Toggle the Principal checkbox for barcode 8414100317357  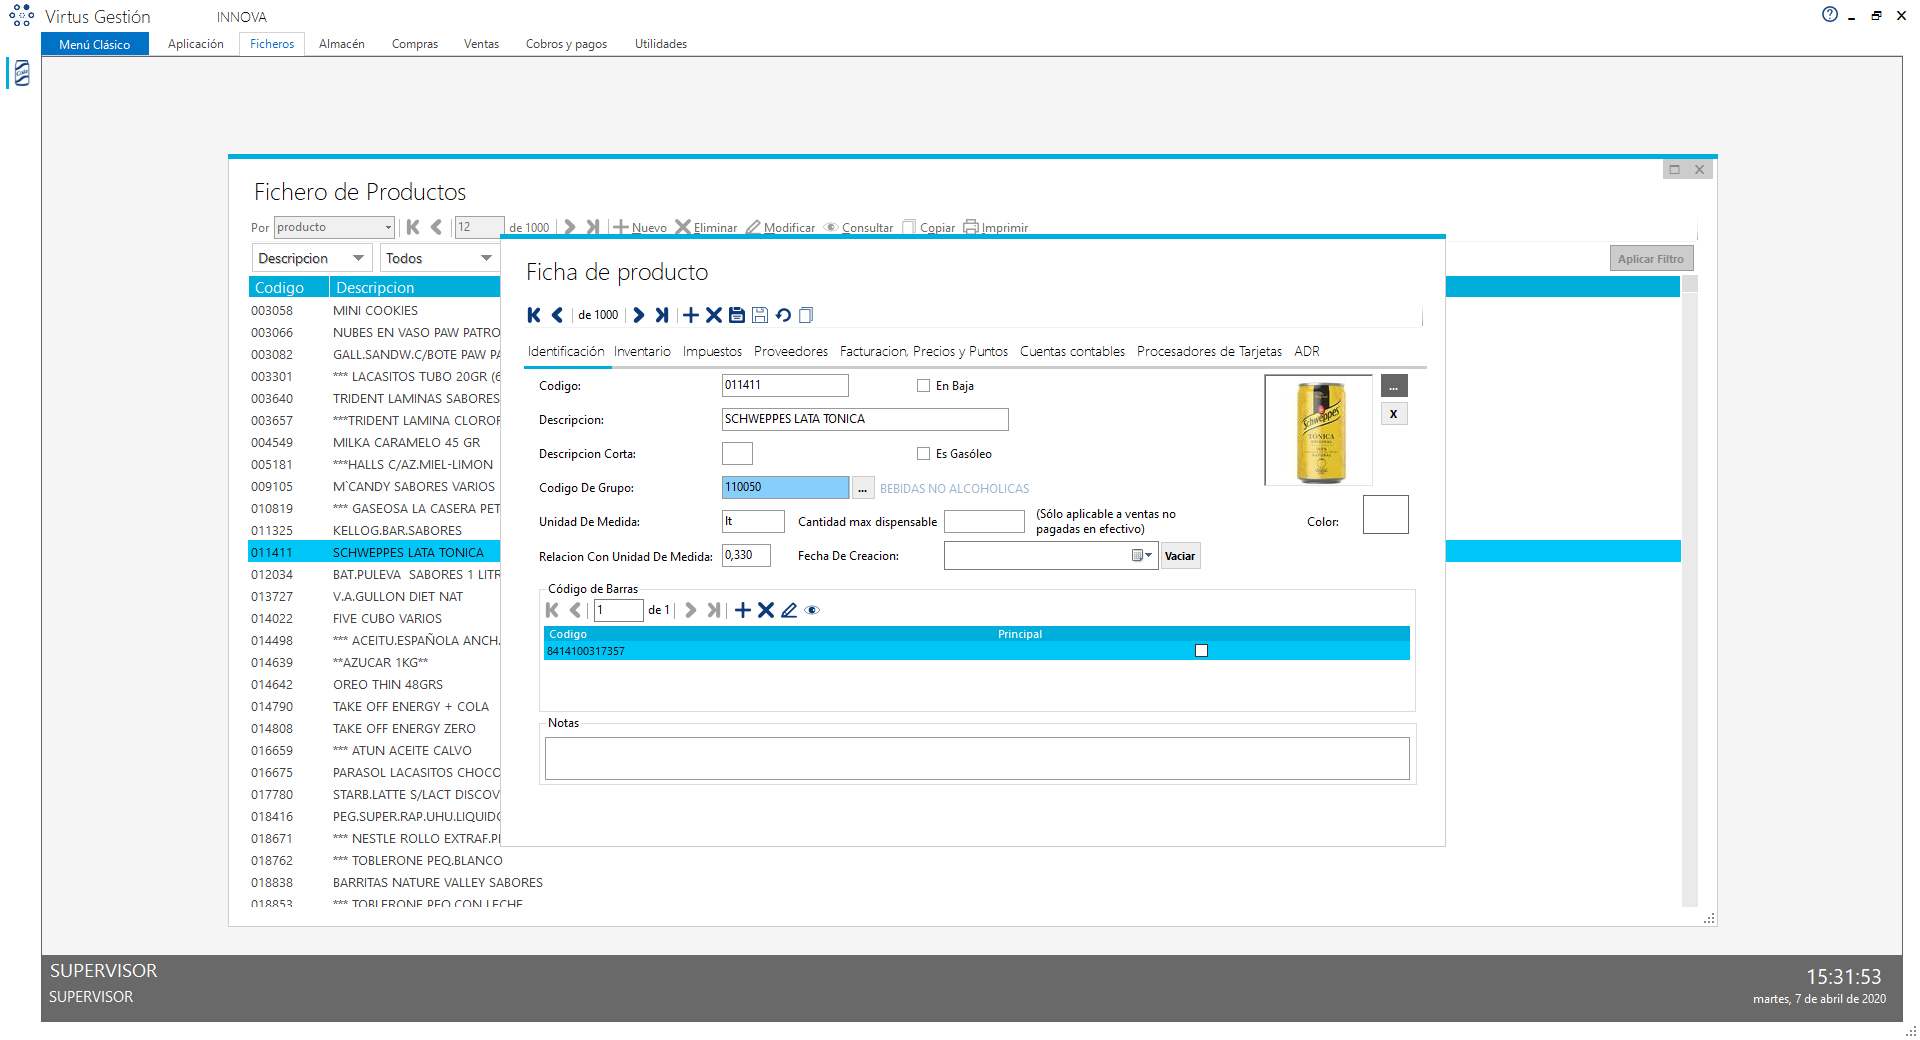(1201, 651)
